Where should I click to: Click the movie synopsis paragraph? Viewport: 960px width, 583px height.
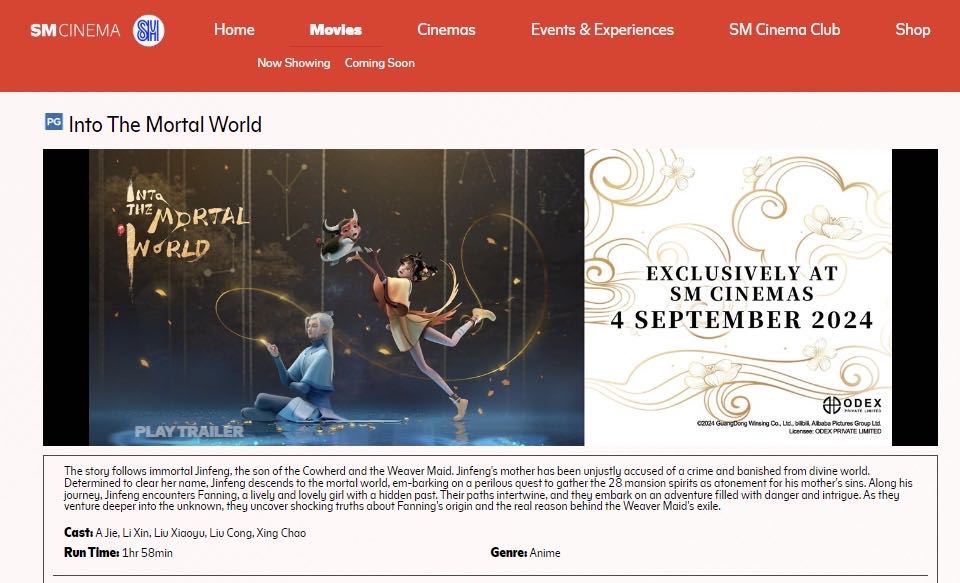488,489
